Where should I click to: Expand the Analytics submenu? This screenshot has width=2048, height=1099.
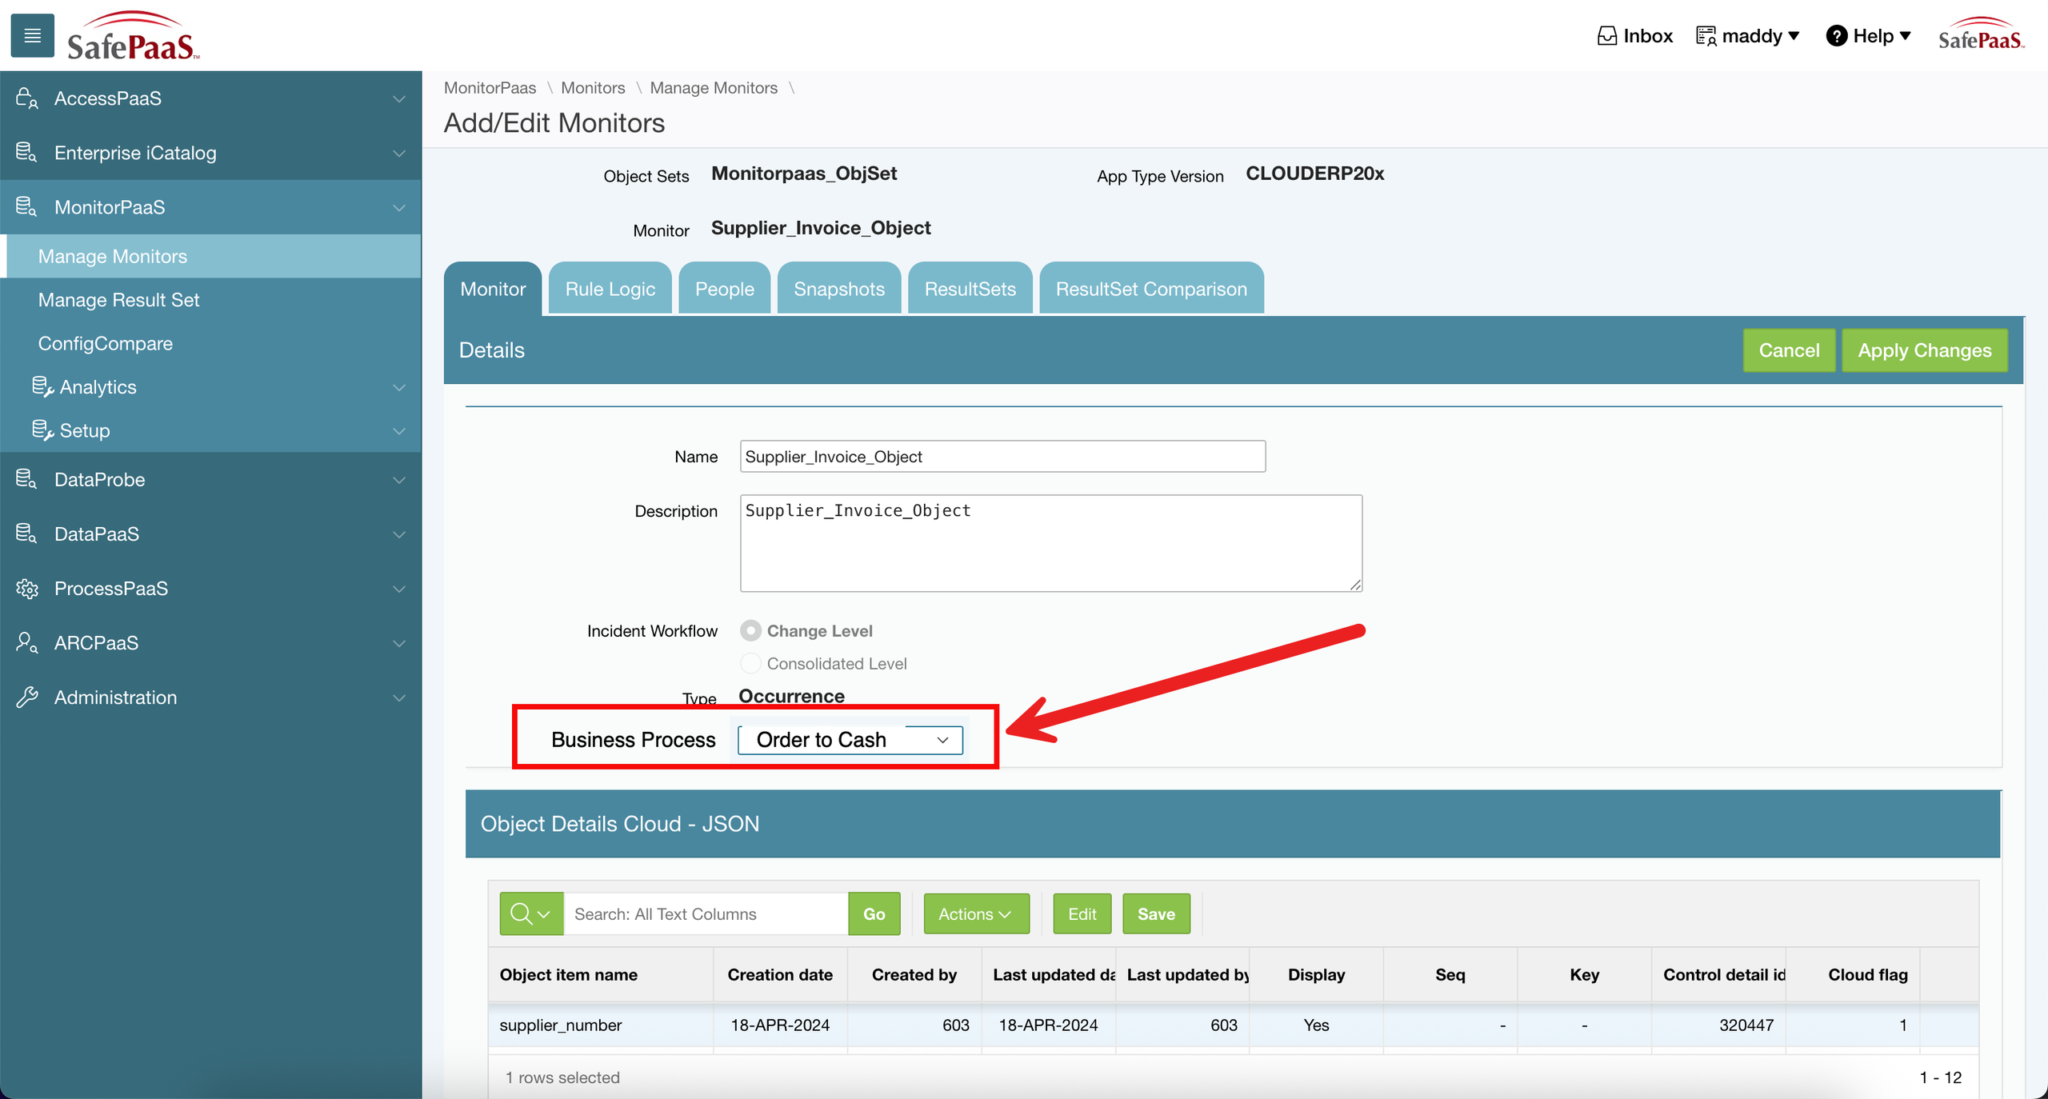[98, 387]
